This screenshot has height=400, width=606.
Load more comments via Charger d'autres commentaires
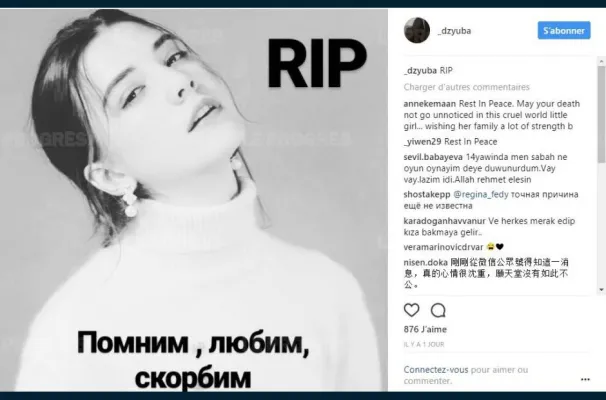pyautogui.click(x=466, y=87)
